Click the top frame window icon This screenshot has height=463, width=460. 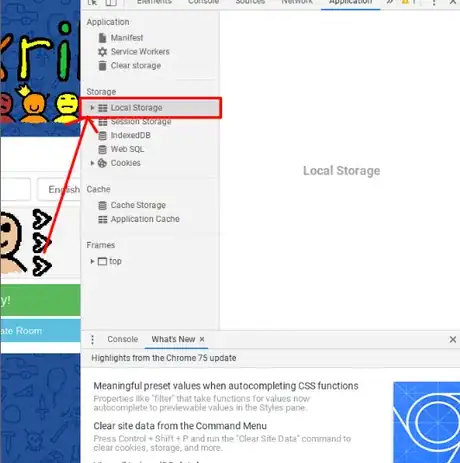[102, 261]
